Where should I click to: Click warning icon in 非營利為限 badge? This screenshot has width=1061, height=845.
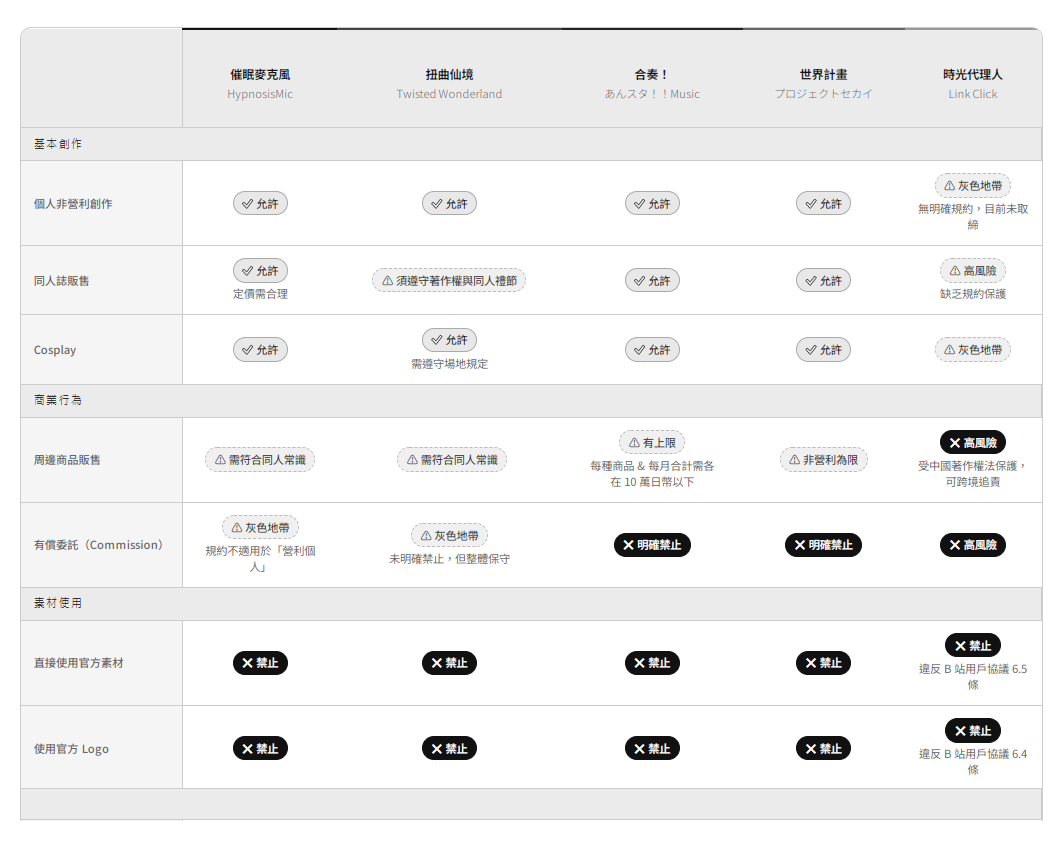[x=795, y=460]
